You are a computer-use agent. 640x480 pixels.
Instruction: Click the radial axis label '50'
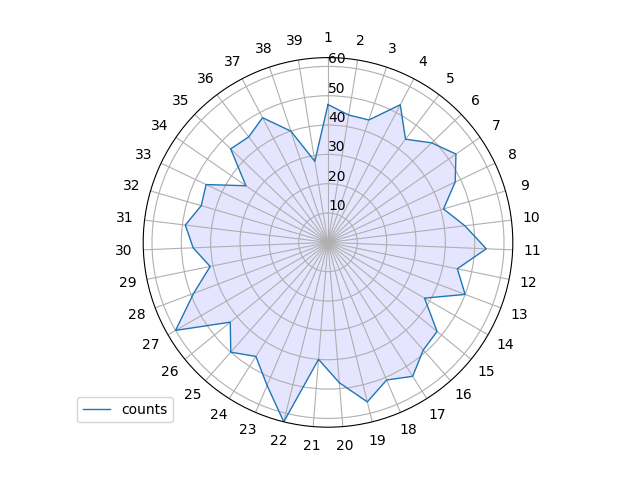tap(336, 88)
